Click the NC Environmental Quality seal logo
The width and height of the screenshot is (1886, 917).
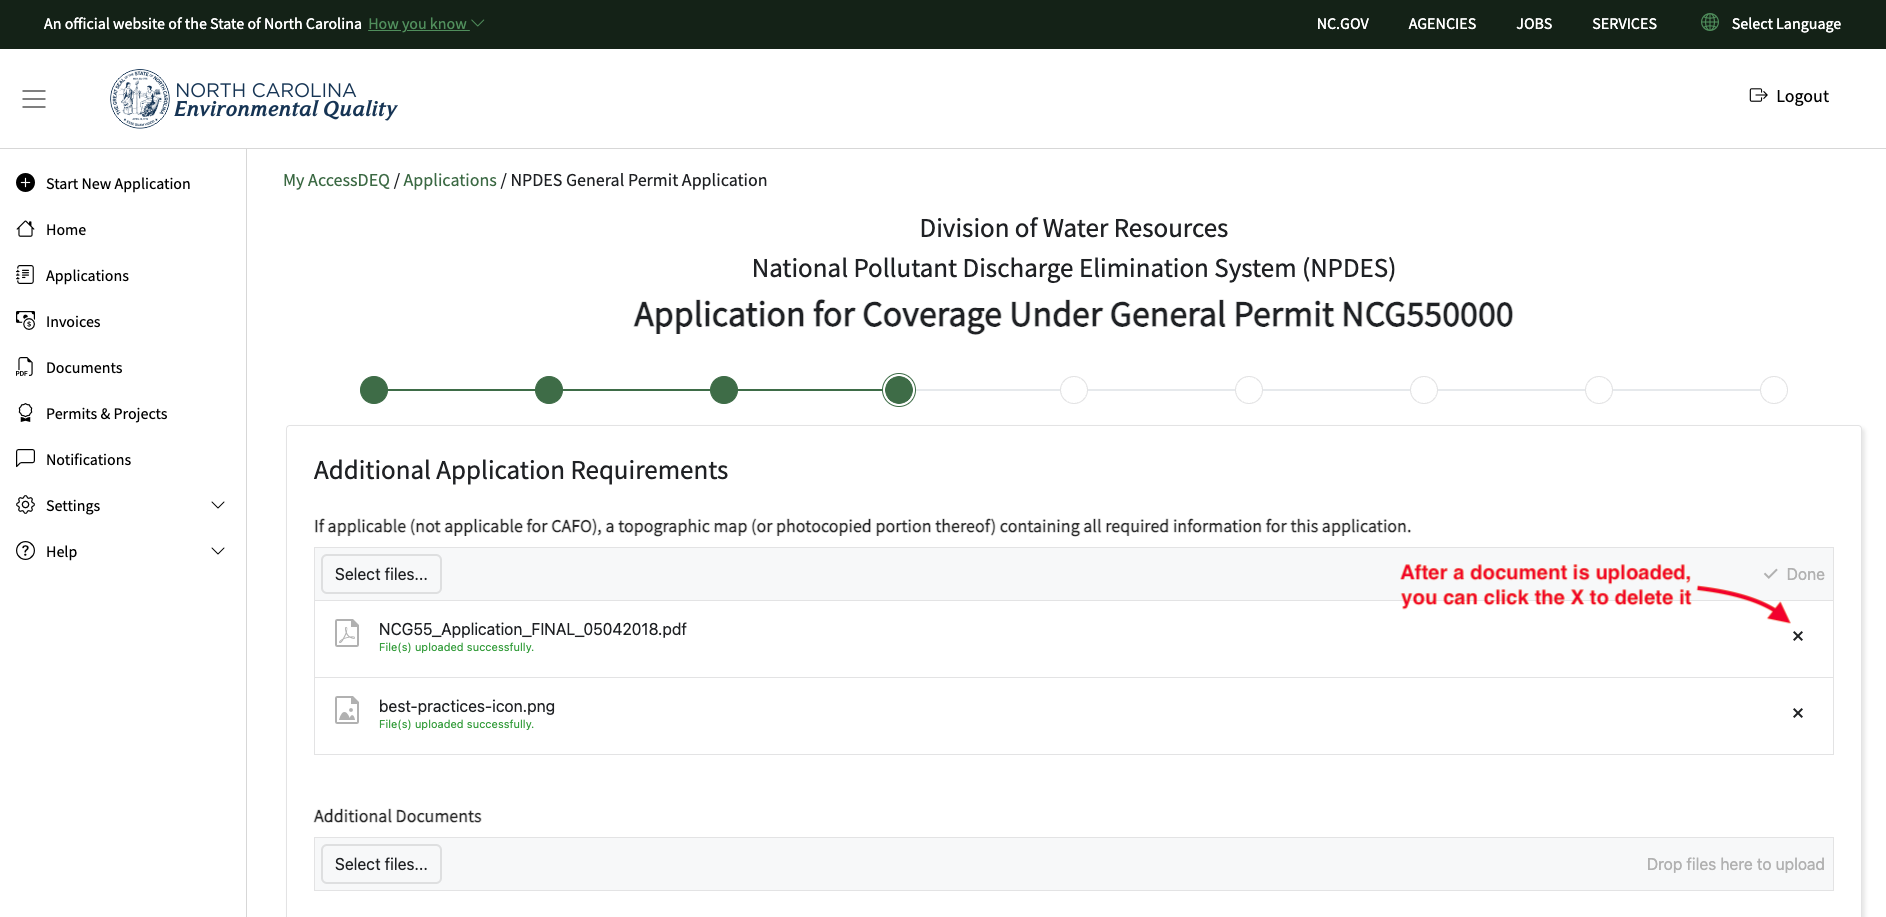139,99
